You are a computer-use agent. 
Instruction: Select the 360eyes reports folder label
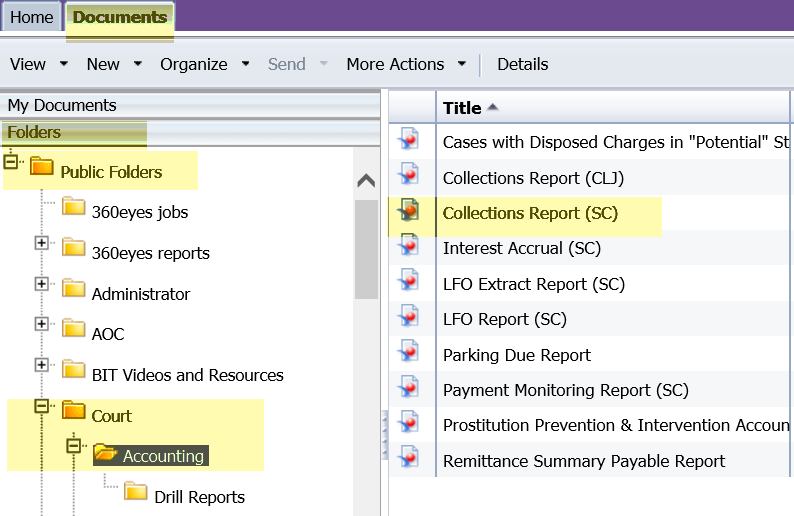pyautogui.click(x=150, y=253)
